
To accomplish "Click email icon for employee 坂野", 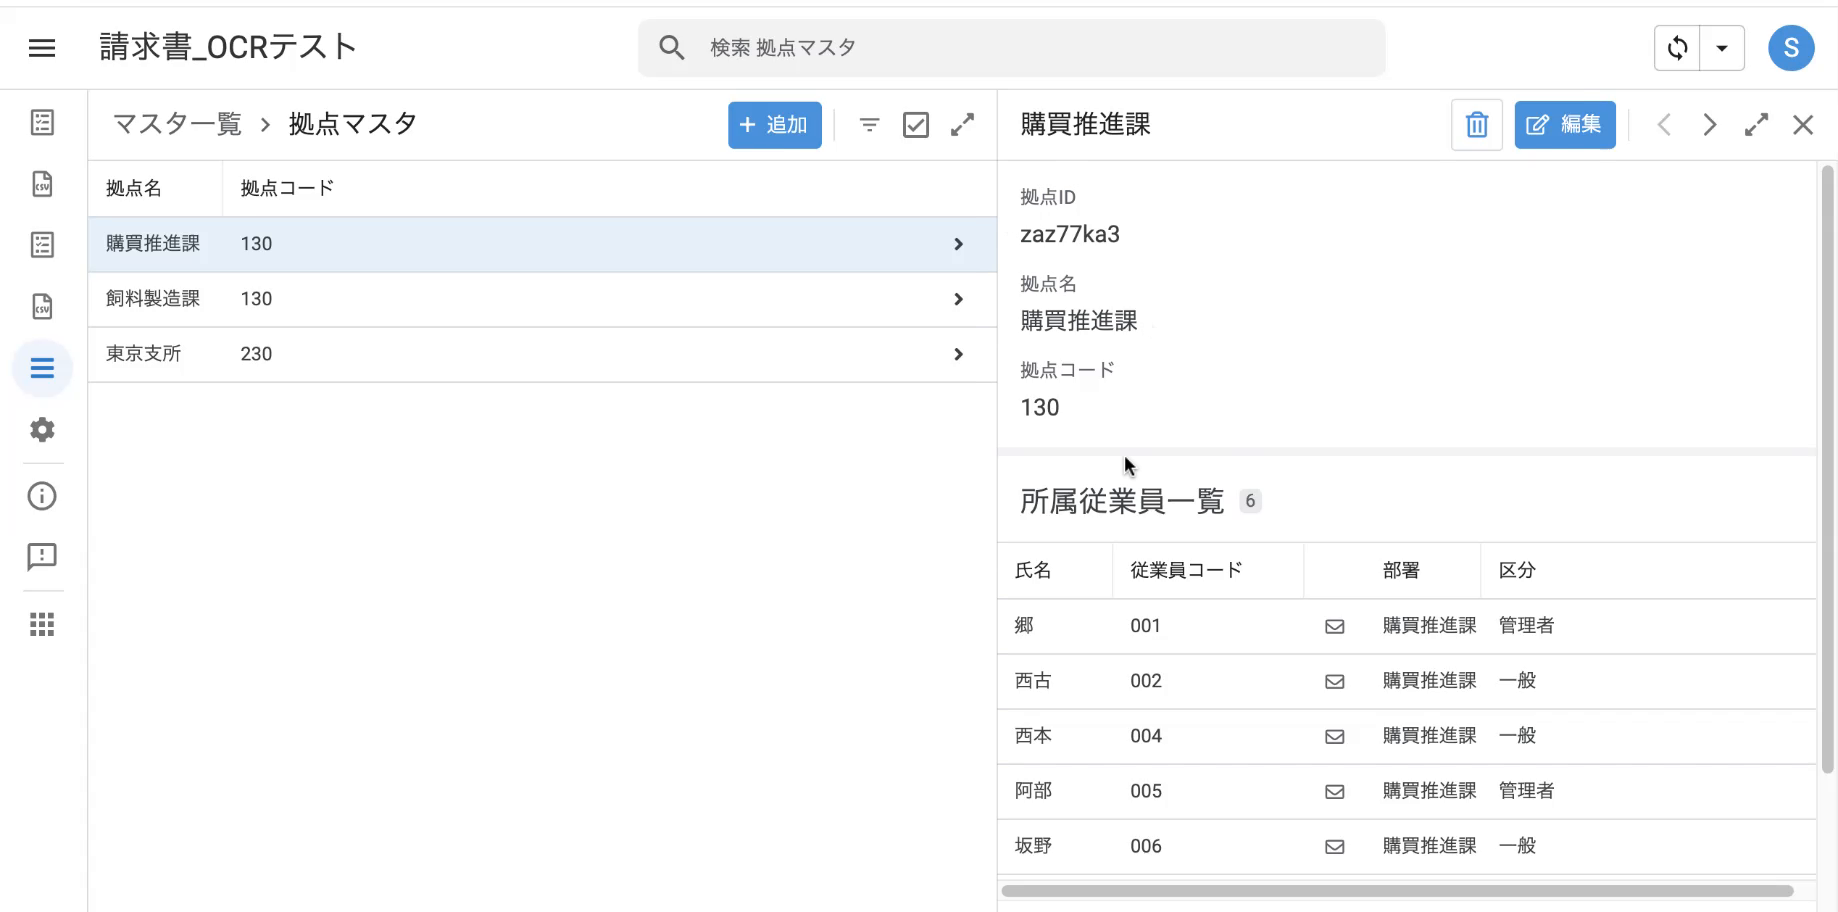I will pyautogui.click(x=1335, y=846).
